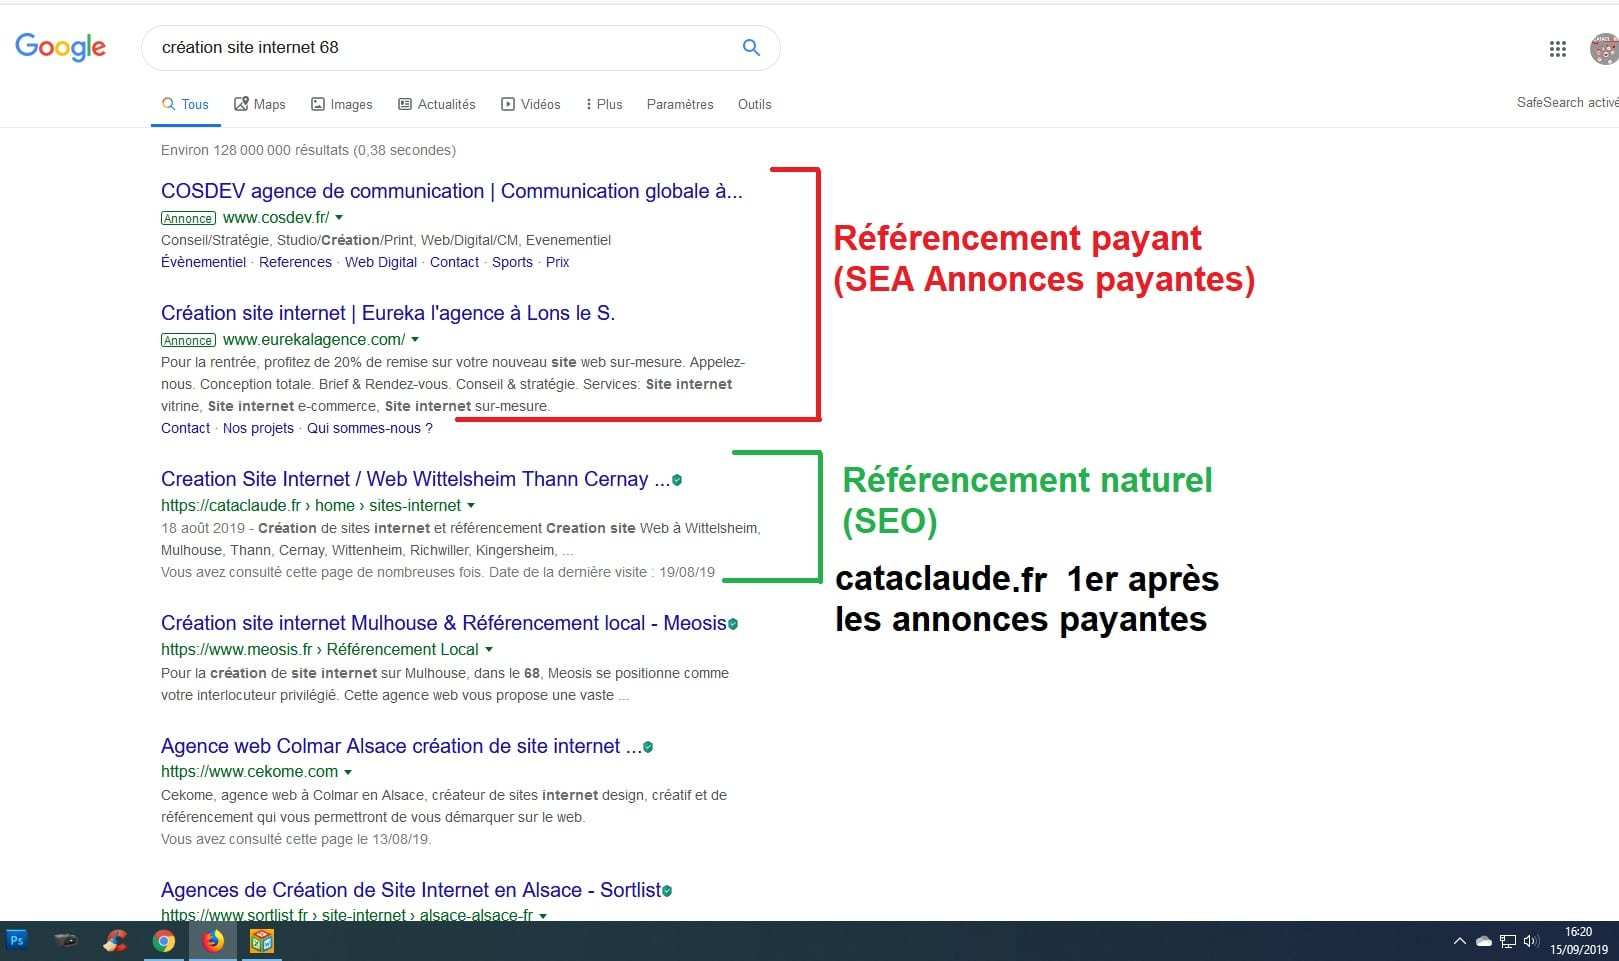Open the Creation Site Internet Wittelsheim Thann Cernay result

(415, 479)
